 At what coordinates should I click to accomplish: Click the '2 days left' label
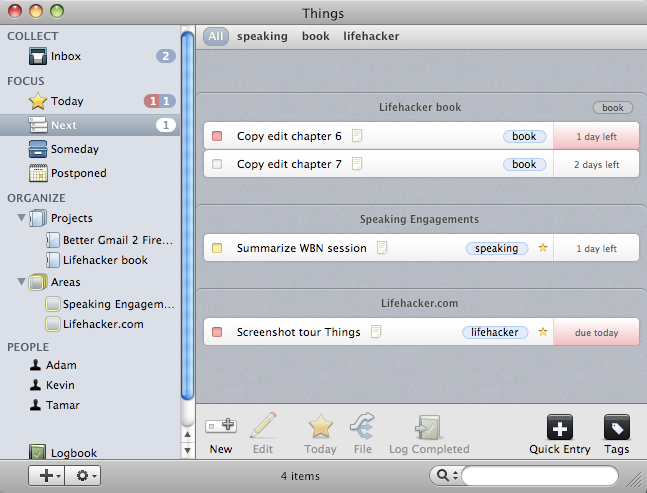pyautogui.click(x=596, y=165)
